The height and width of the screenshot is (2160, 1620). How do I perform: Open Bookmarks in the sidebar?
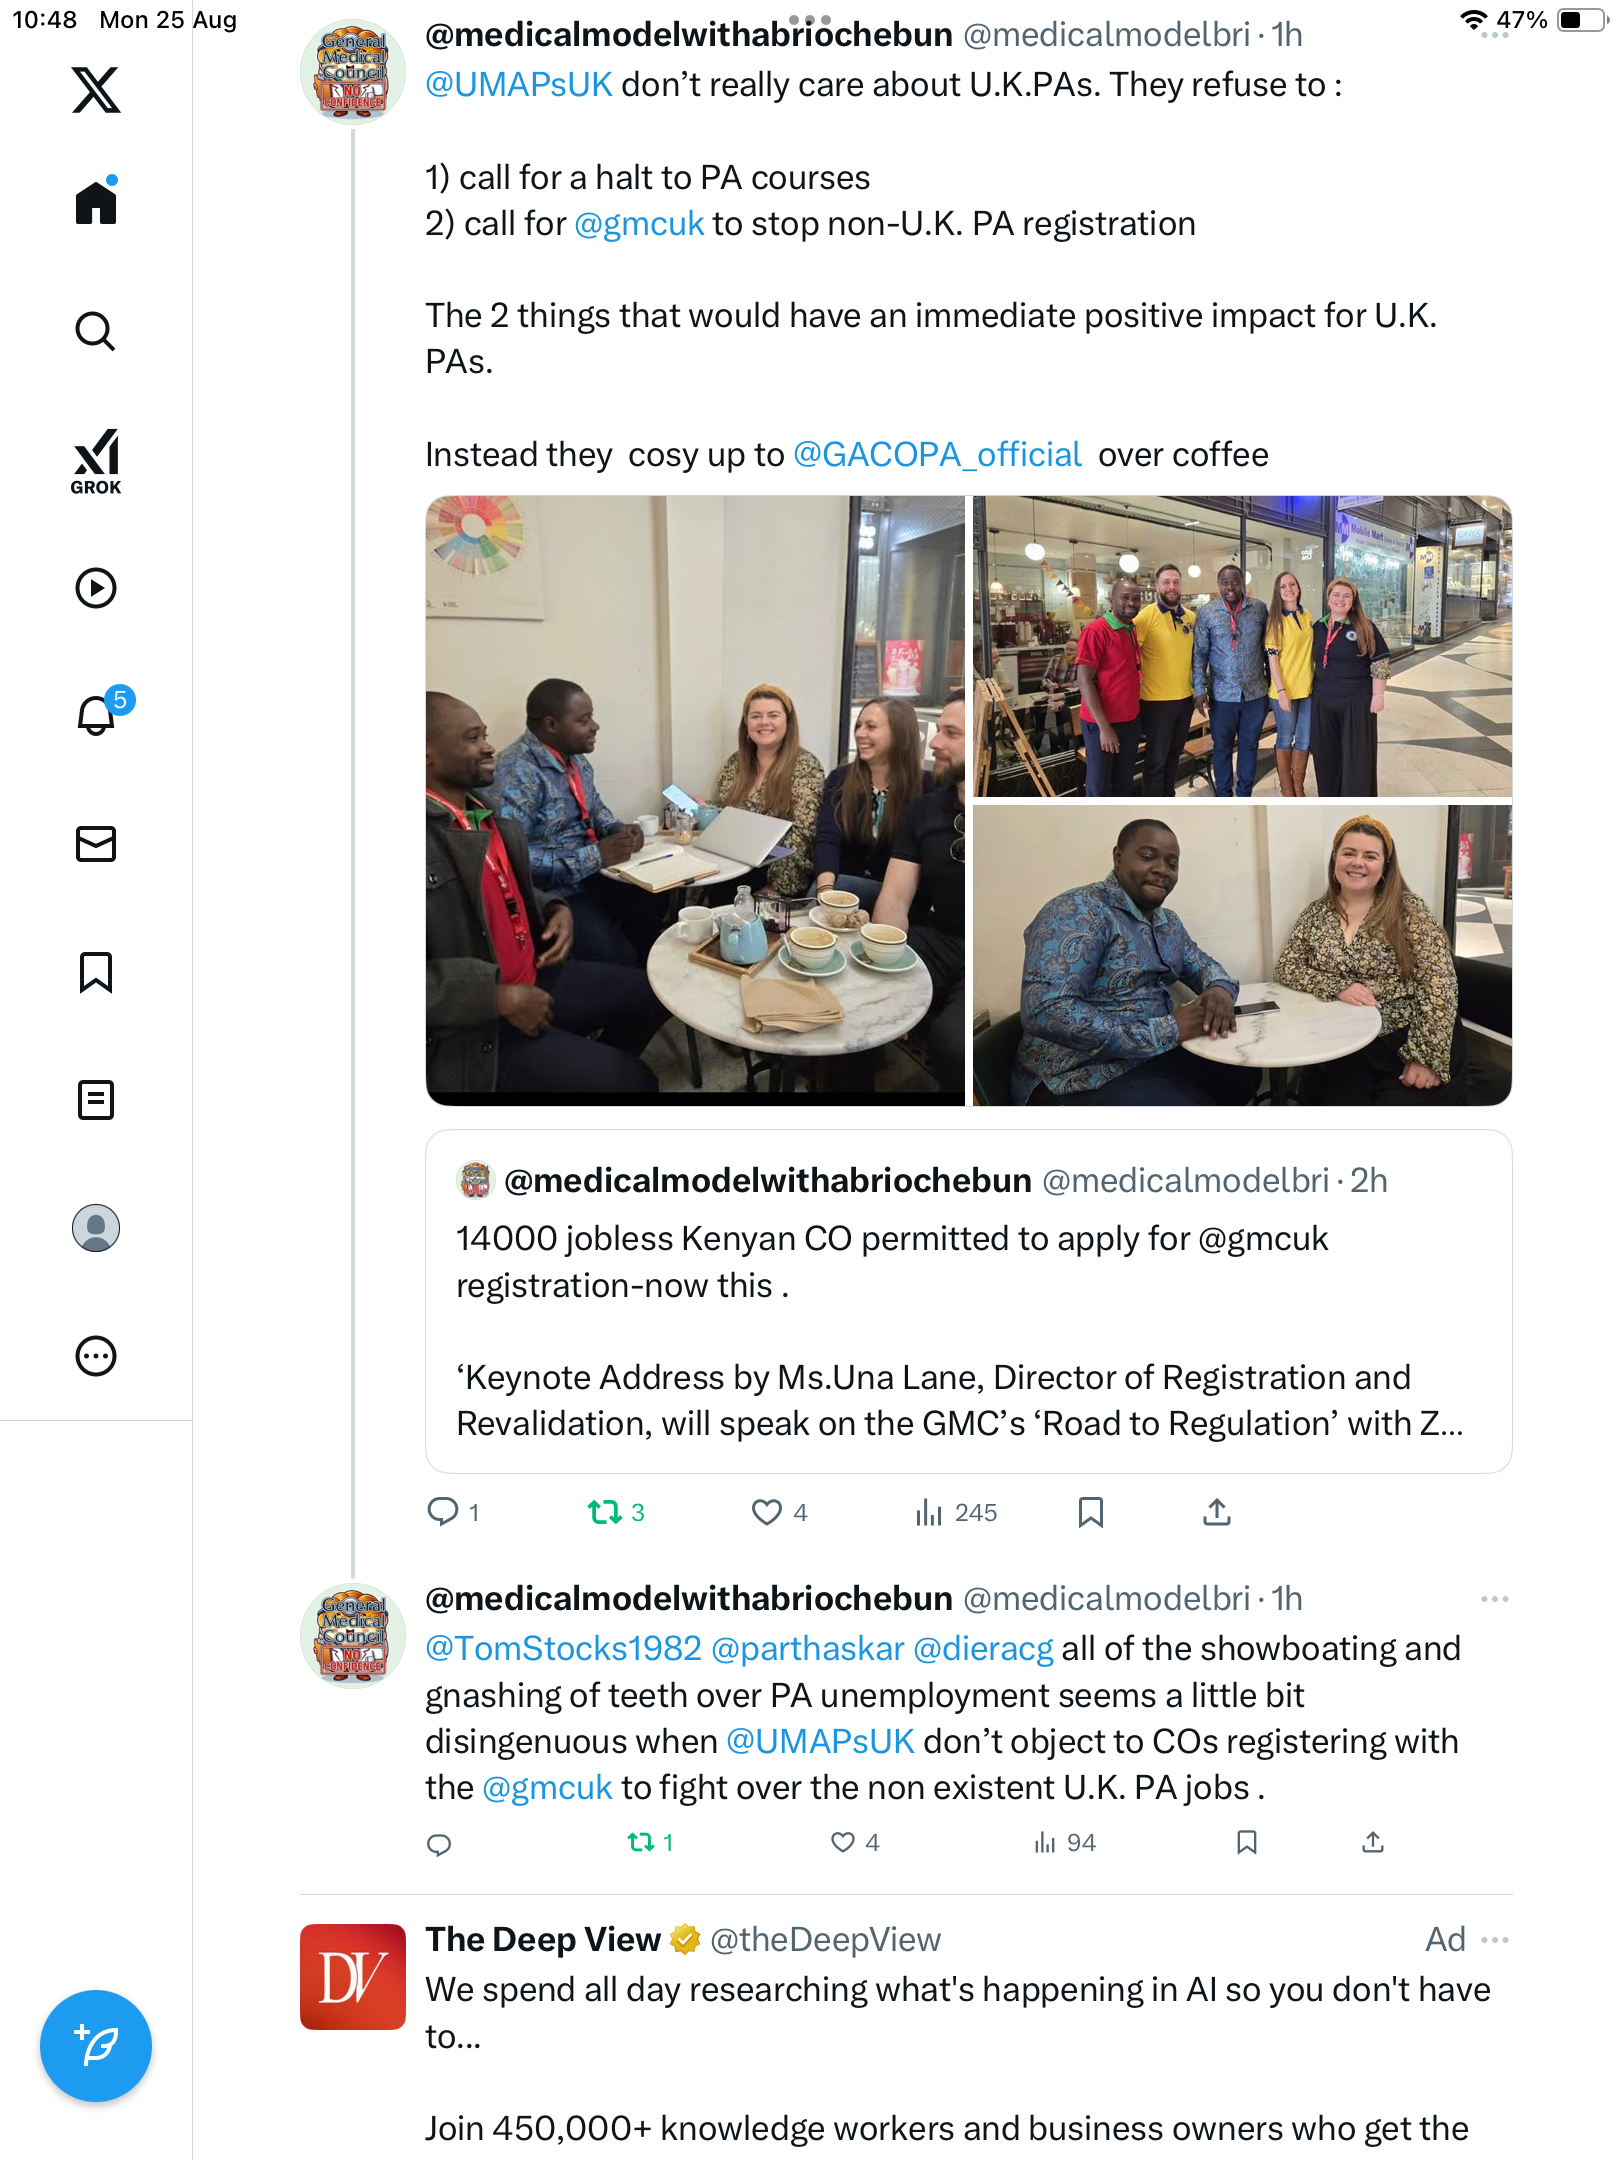click(96, 972)
